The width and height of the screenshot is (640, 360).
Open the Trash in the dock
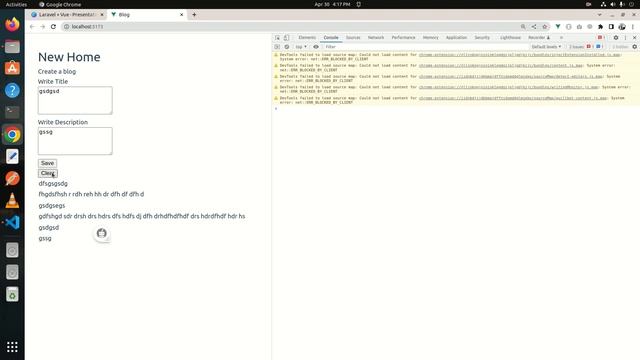click(x=12, y=294)
